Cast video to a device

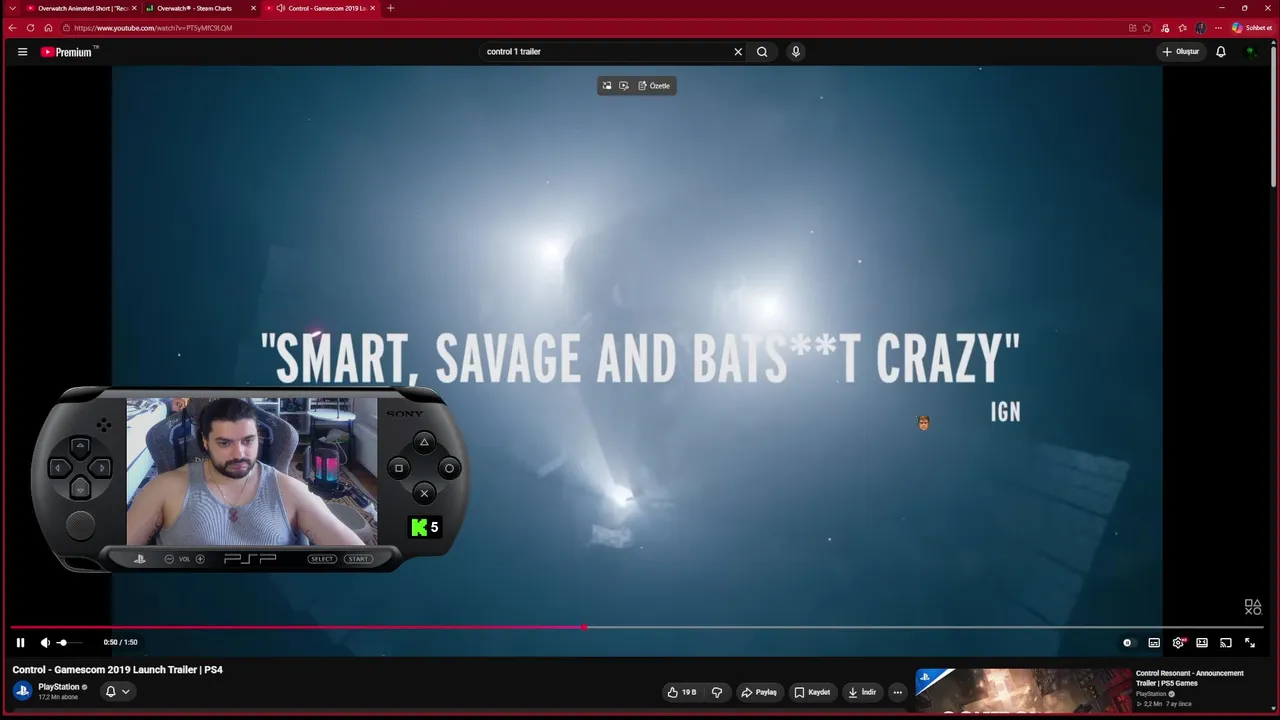1226,643
